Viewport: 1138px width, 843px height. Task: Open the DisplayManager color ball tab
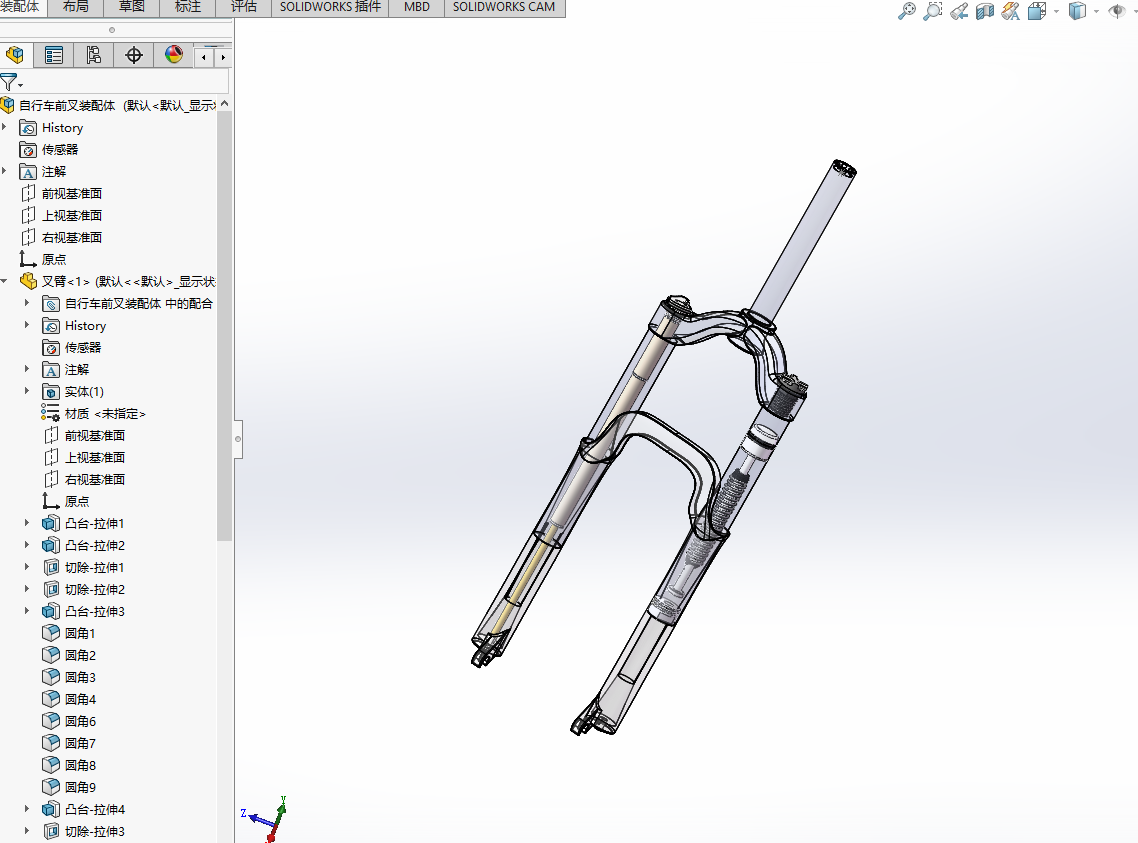(x=173, y=55)
